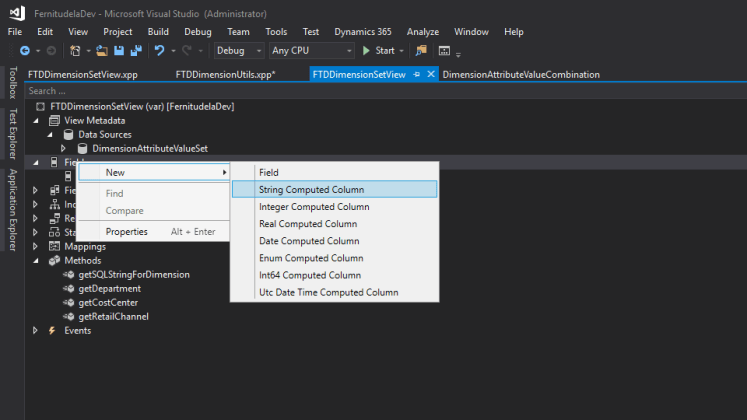Click the Find in Files toolbar icon
Screen dimensions: 747x420
click(421, 50)
